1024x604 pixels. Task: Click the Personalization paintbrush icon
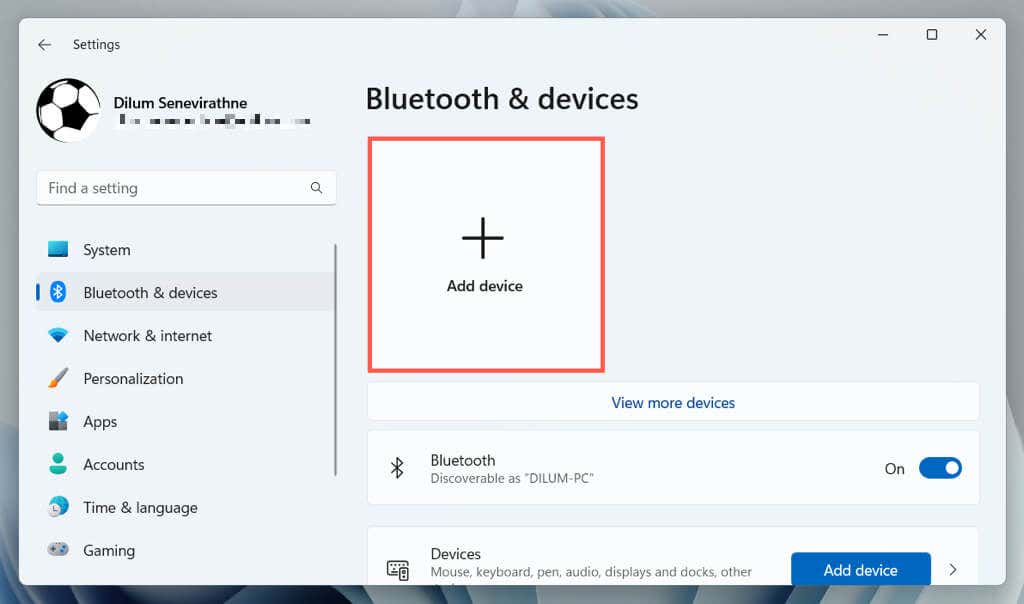60,378
